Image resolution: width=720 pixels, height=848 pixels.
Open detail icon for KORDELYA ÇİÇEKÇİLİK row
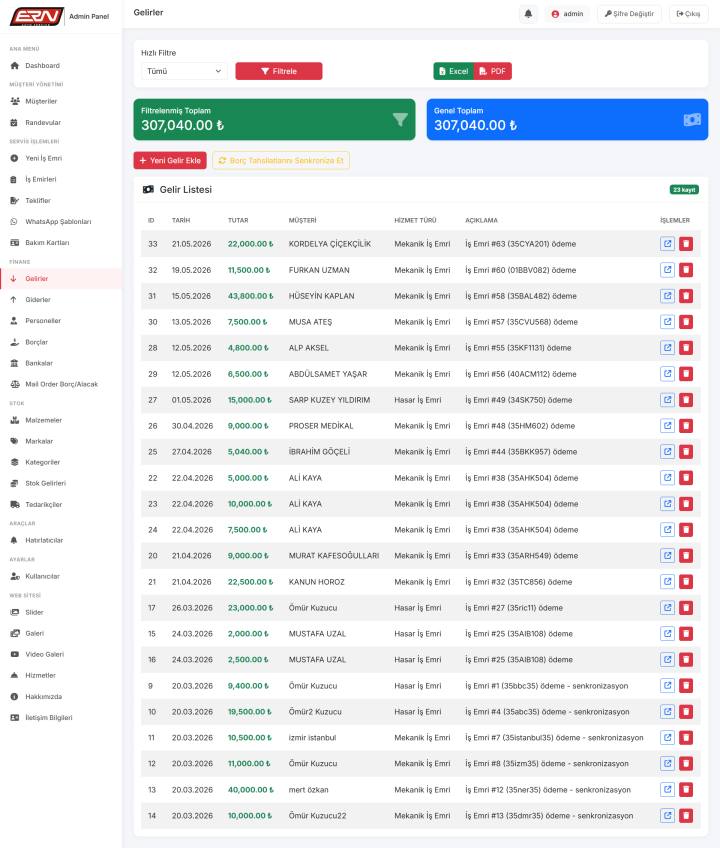[x=668, y=244]
